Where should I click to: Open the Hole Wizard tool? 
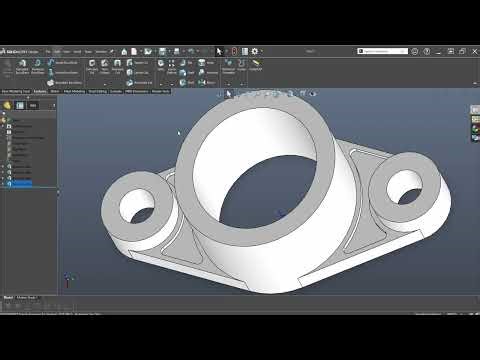click(x=105, y=67)
